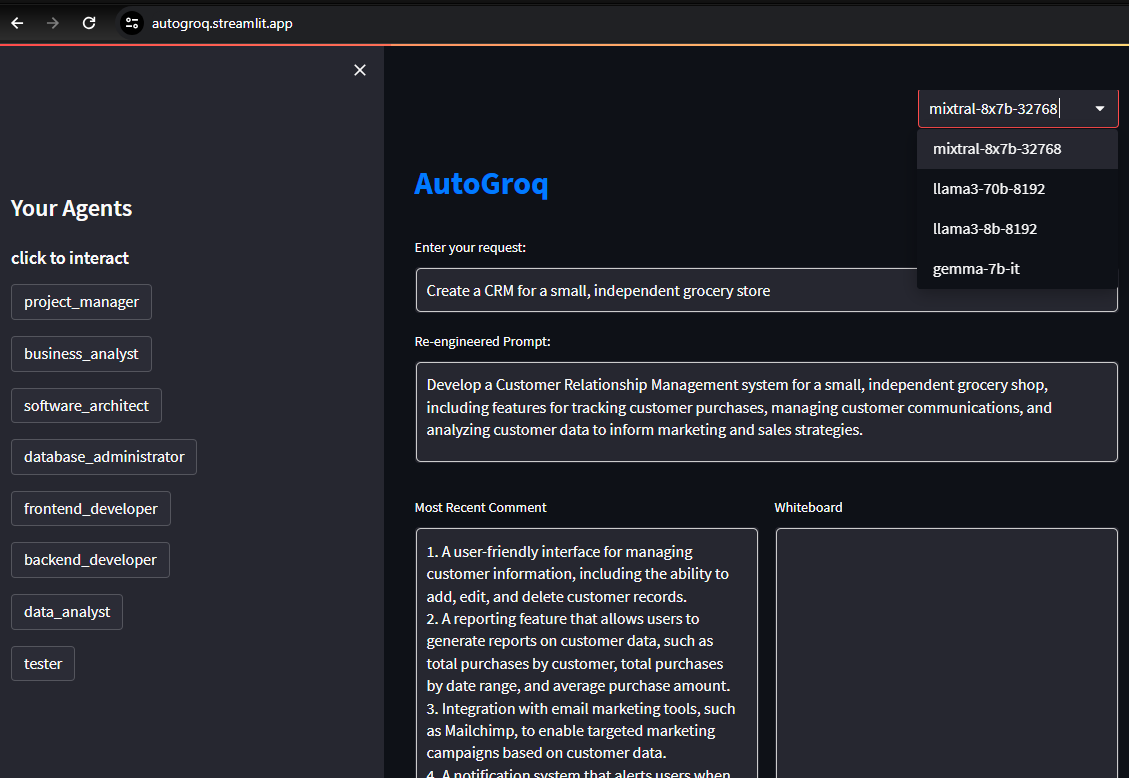Click the browser reload icon
Image resolution: width=1129 pixels, height=778 pixels.
click(89, 23)
